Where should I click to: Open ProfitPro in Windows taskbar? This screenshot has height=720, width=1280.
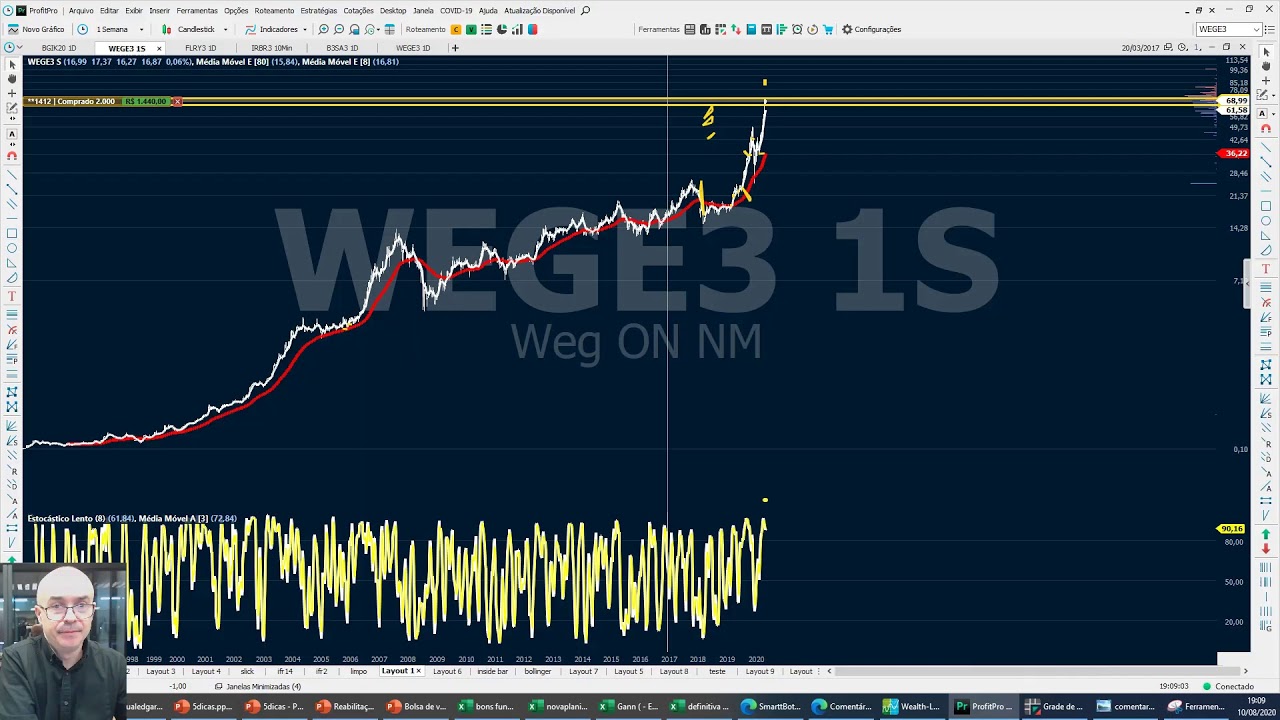pyautogui.click(x=984, y=706)
